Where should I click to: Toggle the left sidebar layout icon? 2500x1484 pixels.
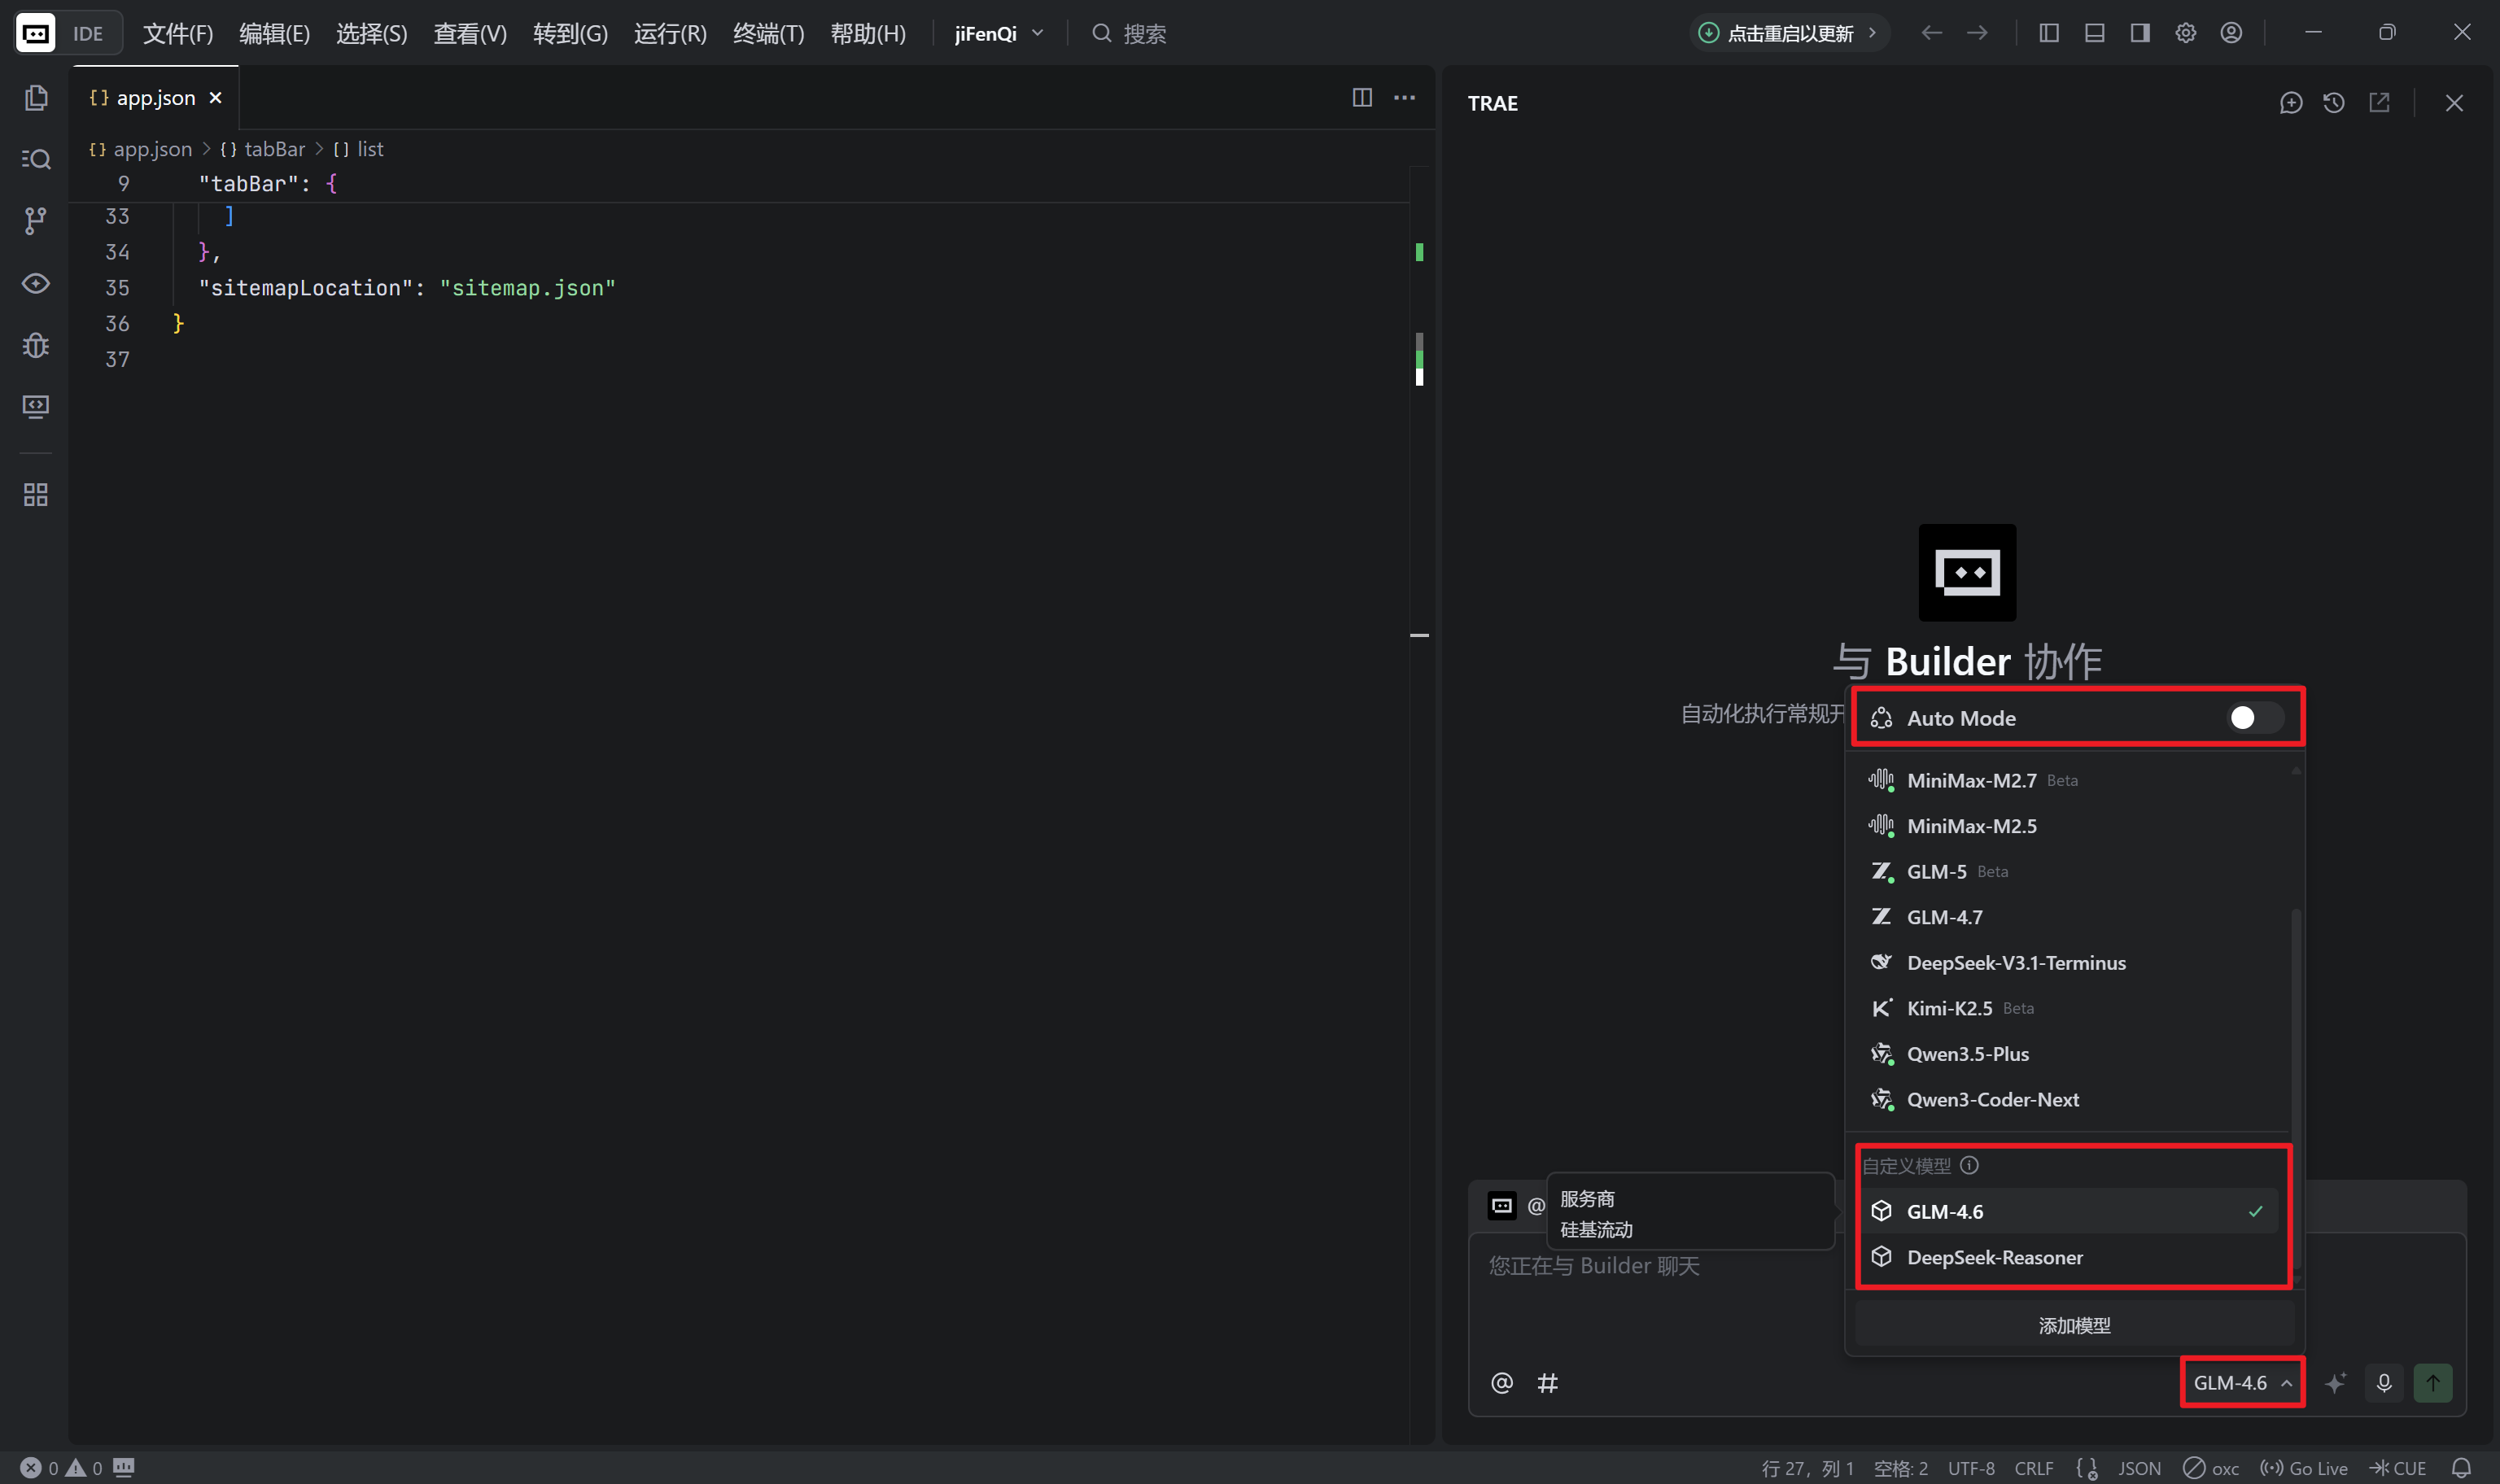(2049, 33)
